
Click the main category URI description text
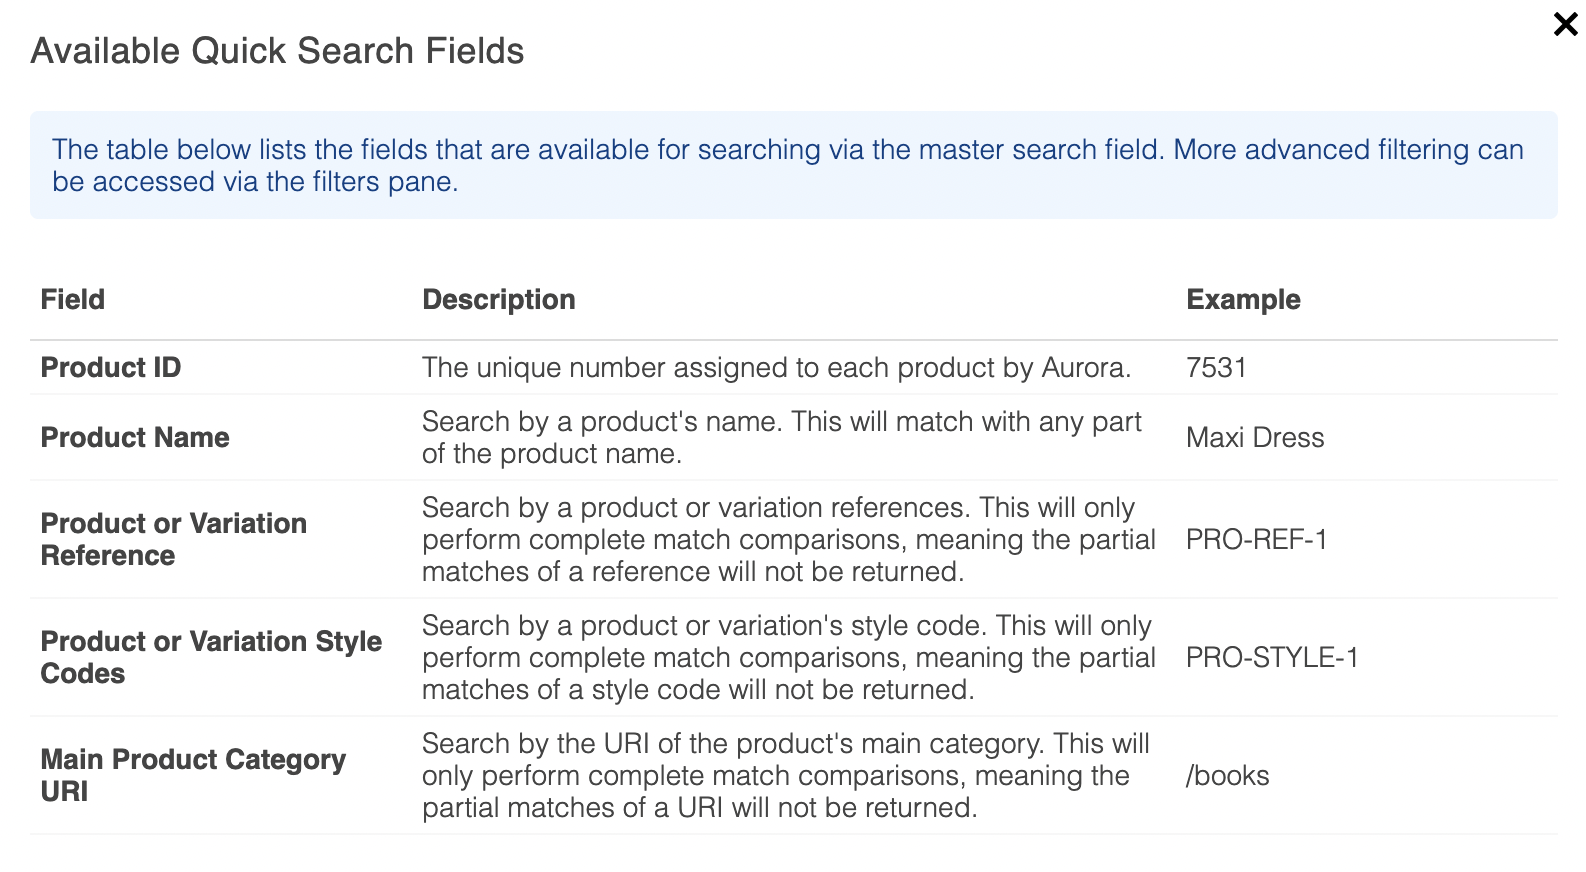785,776
